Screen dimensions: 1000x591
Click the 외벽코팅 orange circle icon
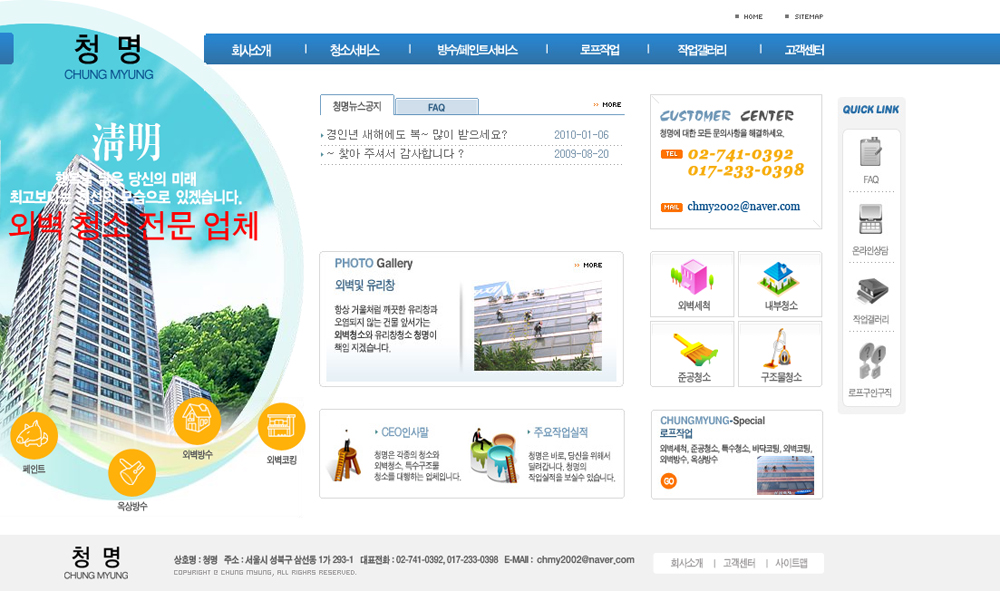(x=281, y=427)
